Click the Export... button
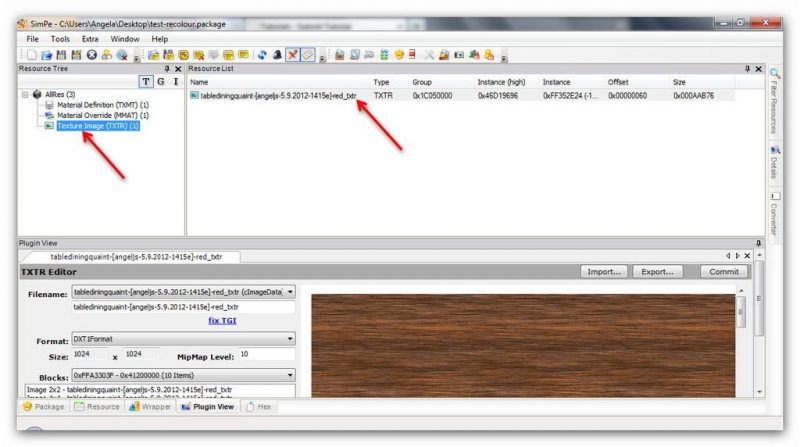Viewport: 800px width, 447px height. 657,271
